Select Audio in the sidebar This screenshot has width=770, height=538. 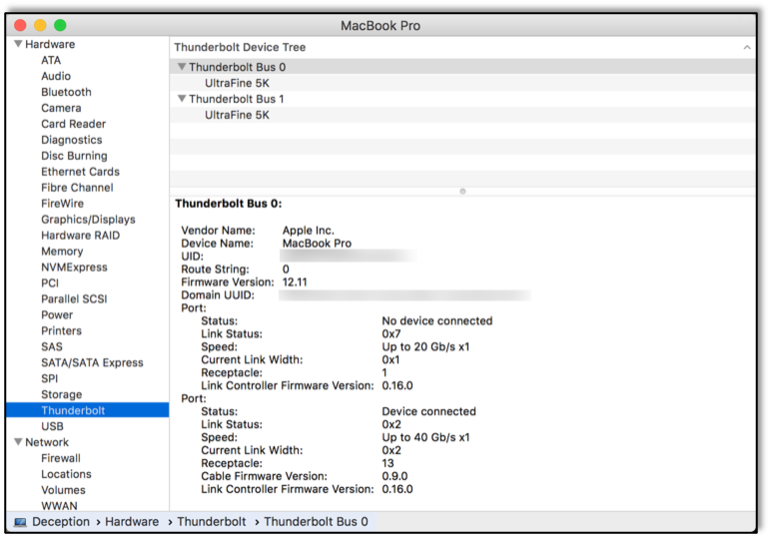(x=56, y=76)
